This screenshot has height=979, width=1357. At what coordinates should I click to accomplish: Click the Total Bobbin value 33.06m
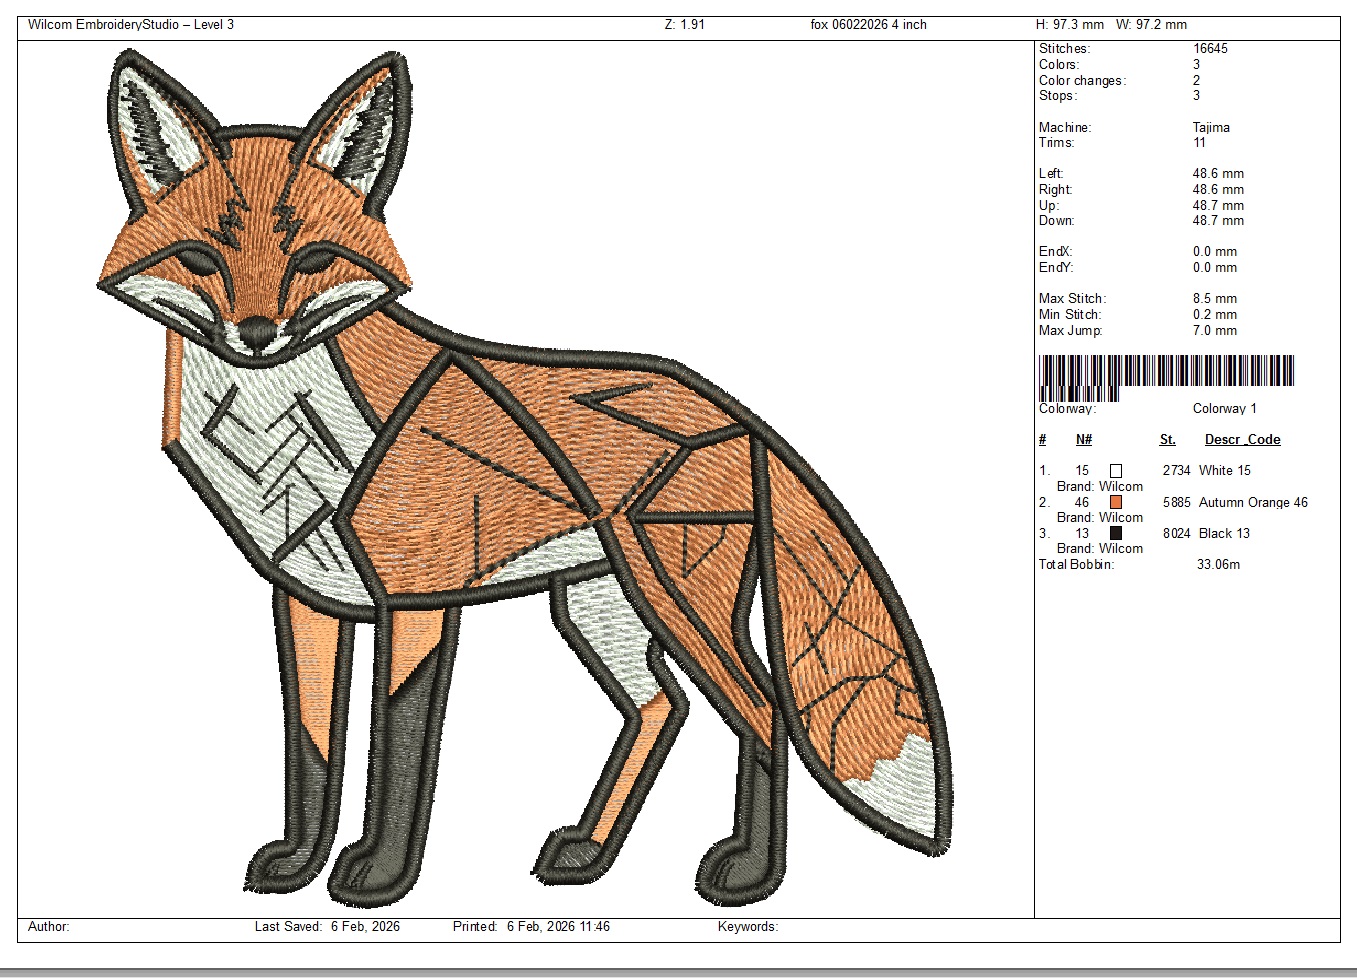tap(1218, 565)
